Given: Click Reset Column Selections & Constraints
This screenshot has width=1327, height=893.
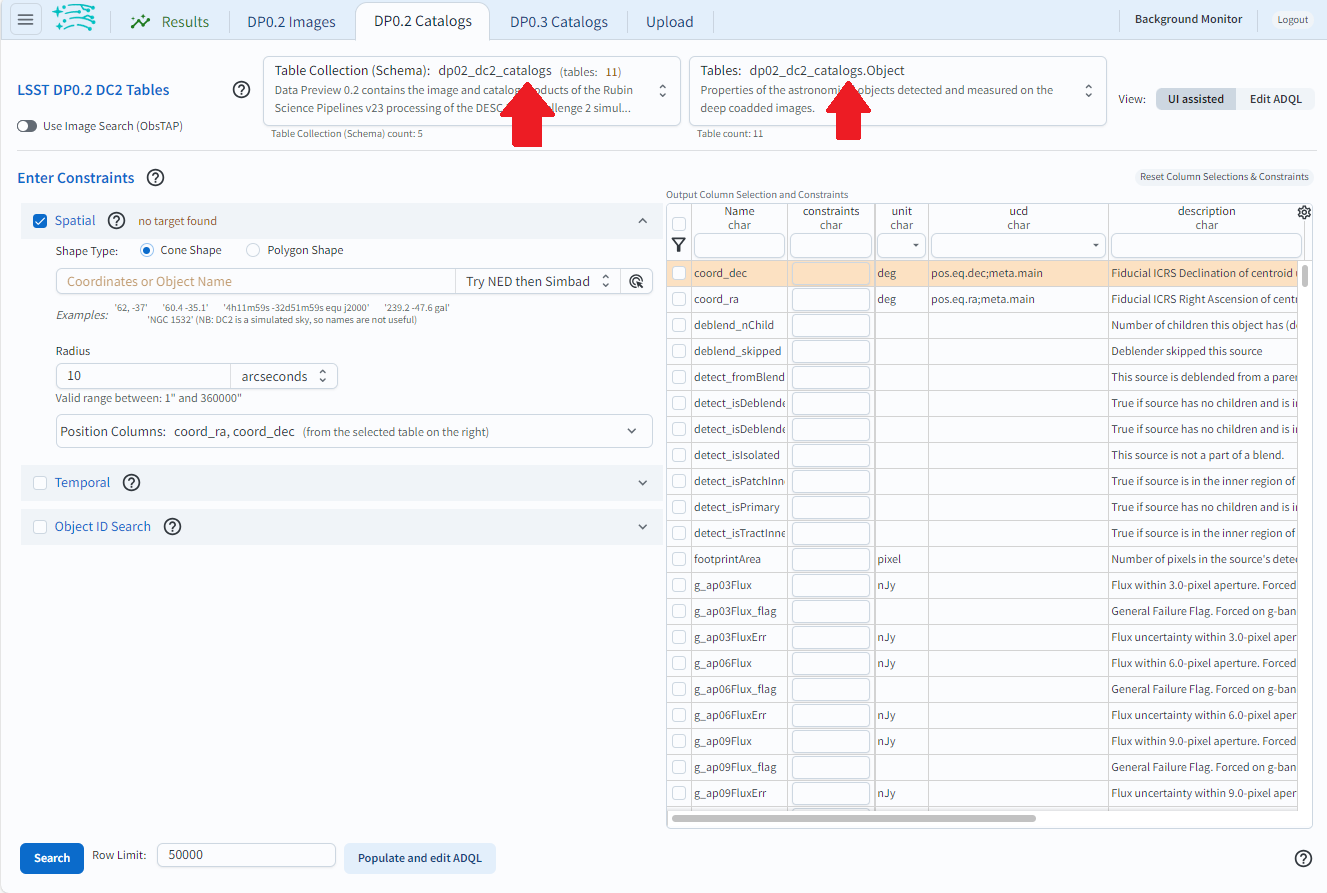Looking at the screenshot, I should pyautogui.click(x=1224, y=175).
